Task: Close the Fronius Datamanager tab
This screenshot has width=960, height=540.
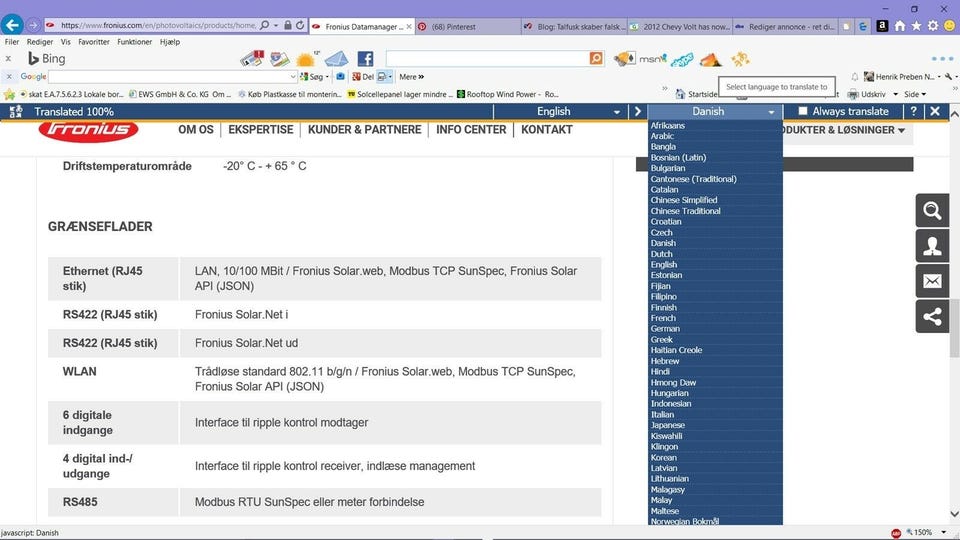Action: point(409,26)
